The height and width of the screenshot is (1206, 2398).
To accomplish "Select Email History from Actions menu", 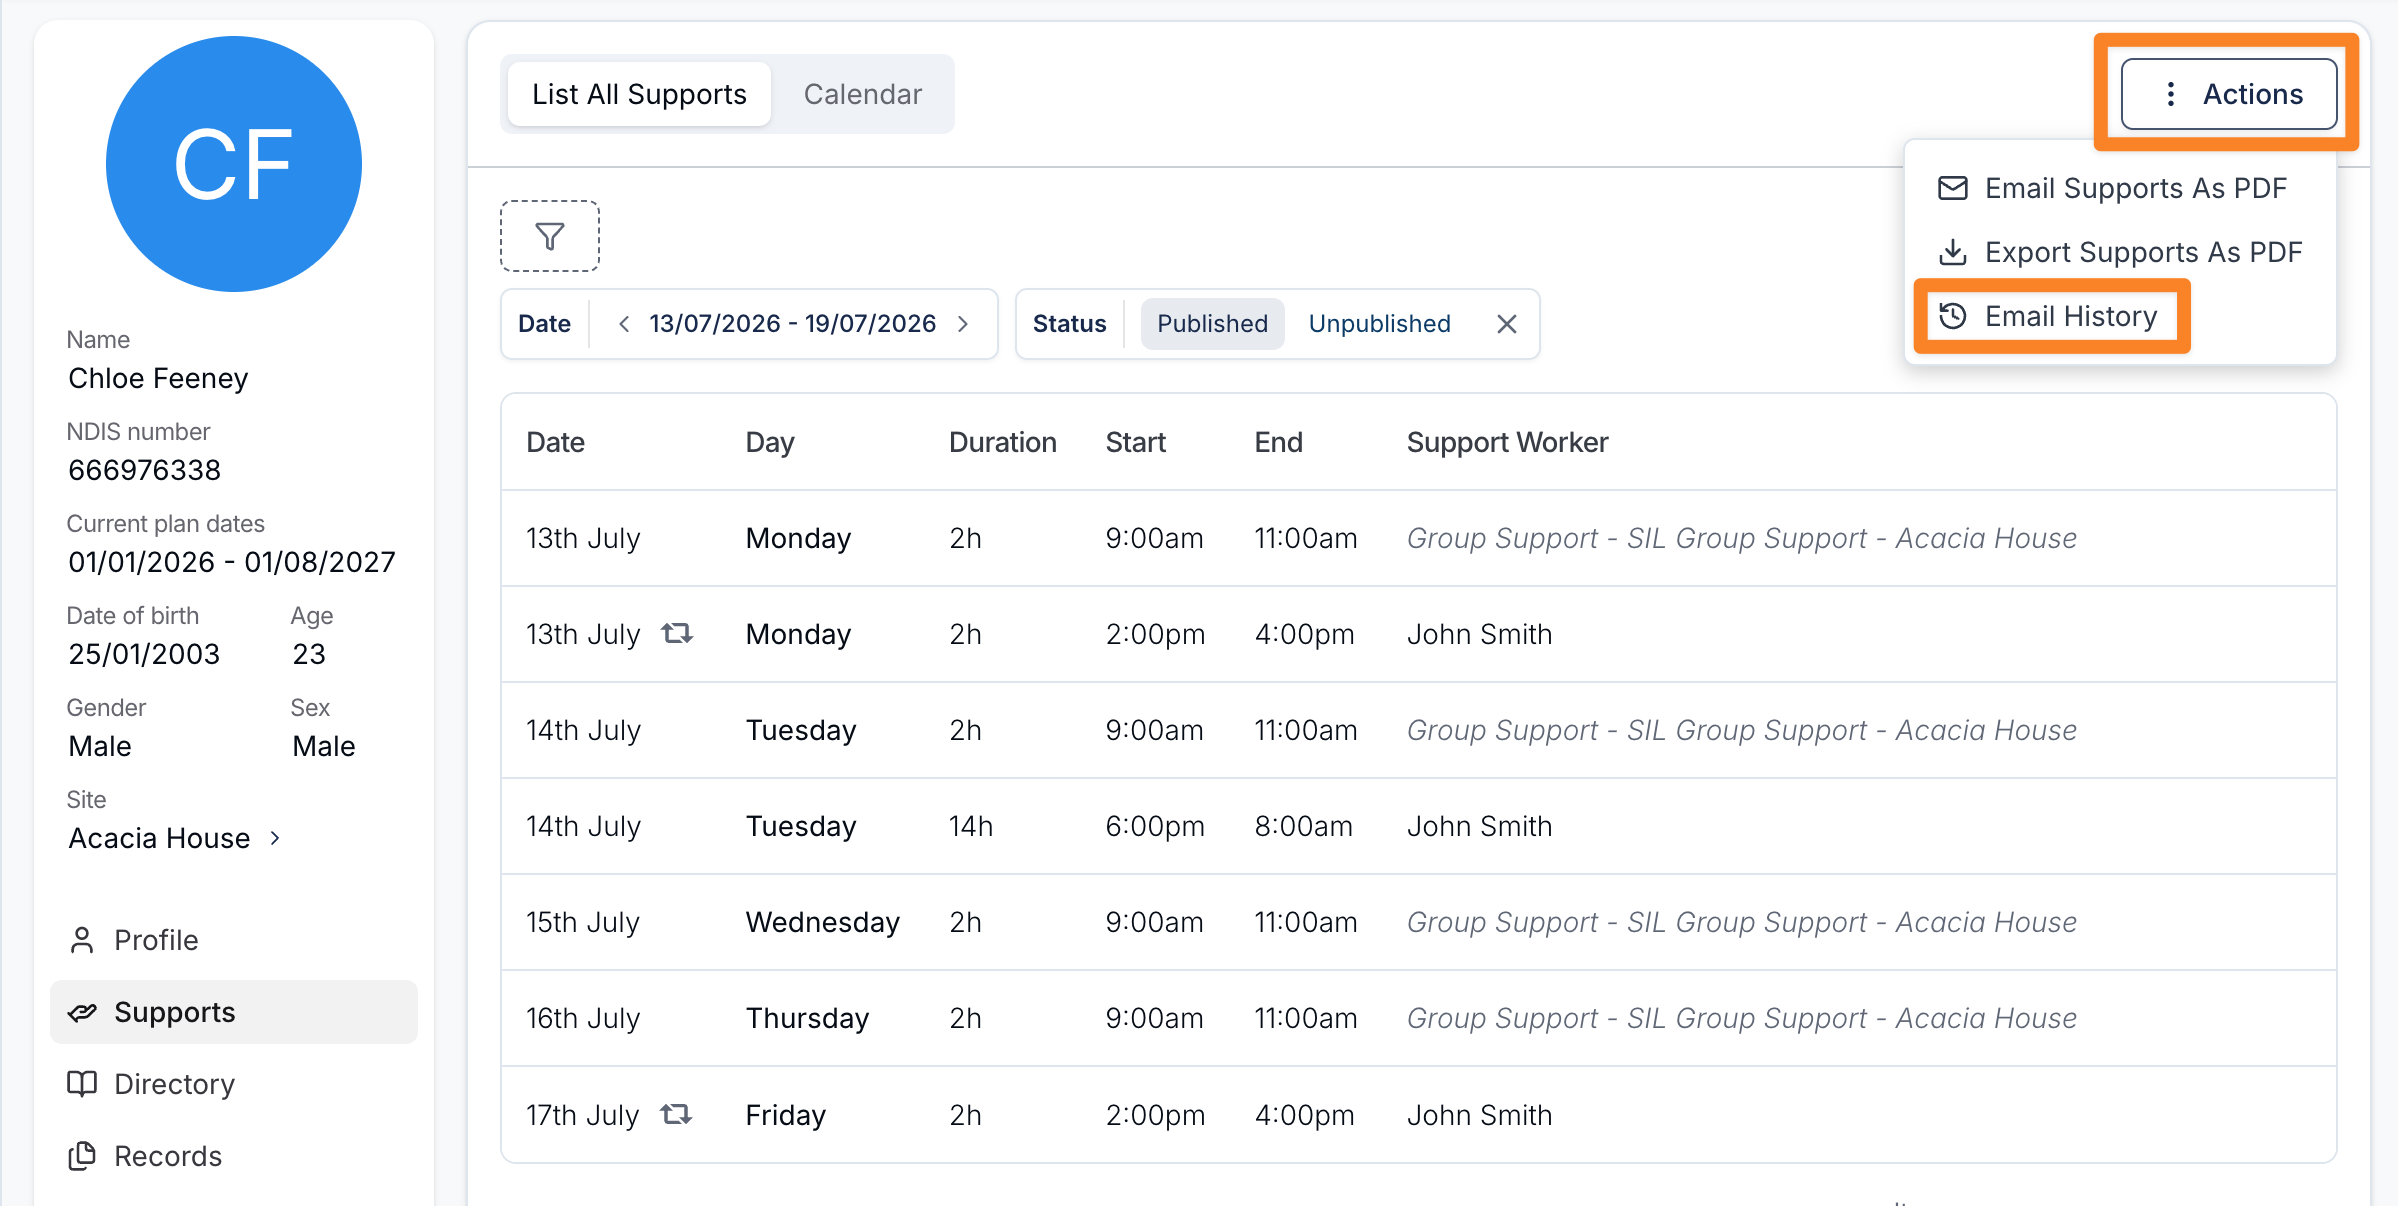I will (2048, 316).
